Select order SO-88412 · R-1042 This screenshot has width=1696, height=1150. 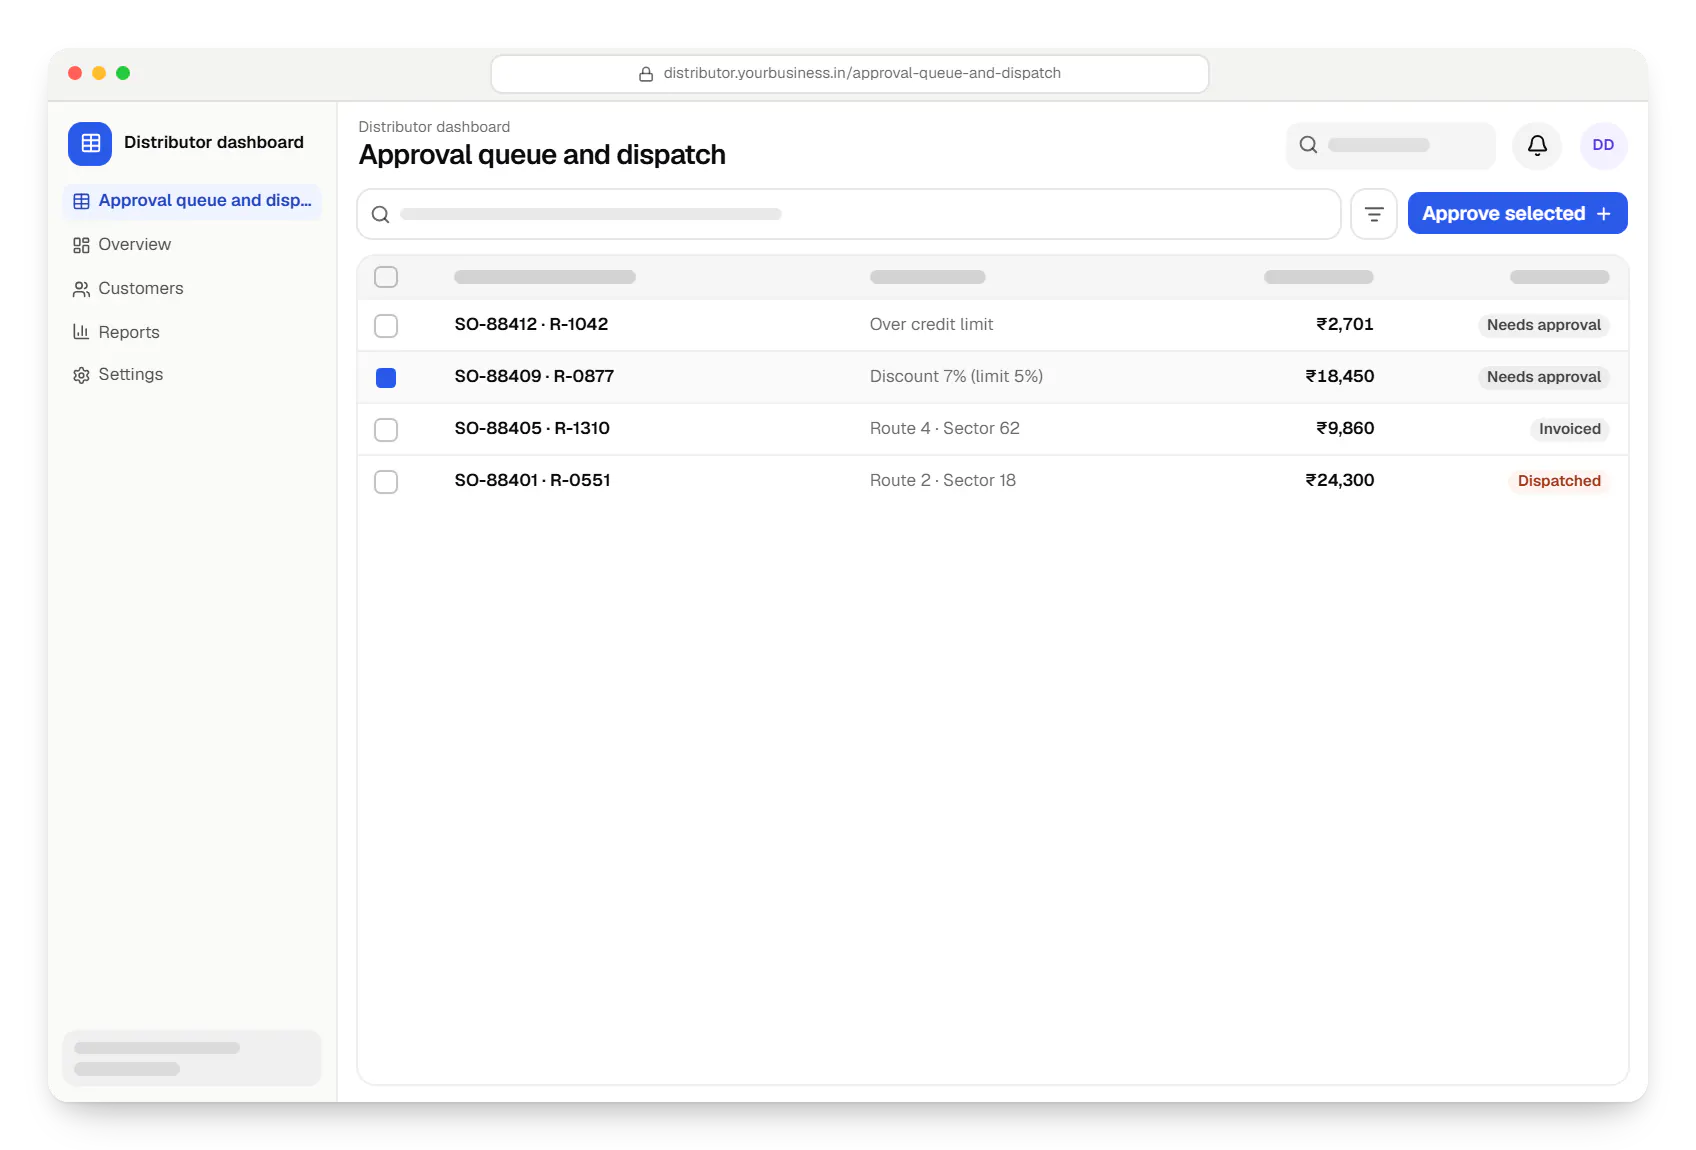(531, 325)
